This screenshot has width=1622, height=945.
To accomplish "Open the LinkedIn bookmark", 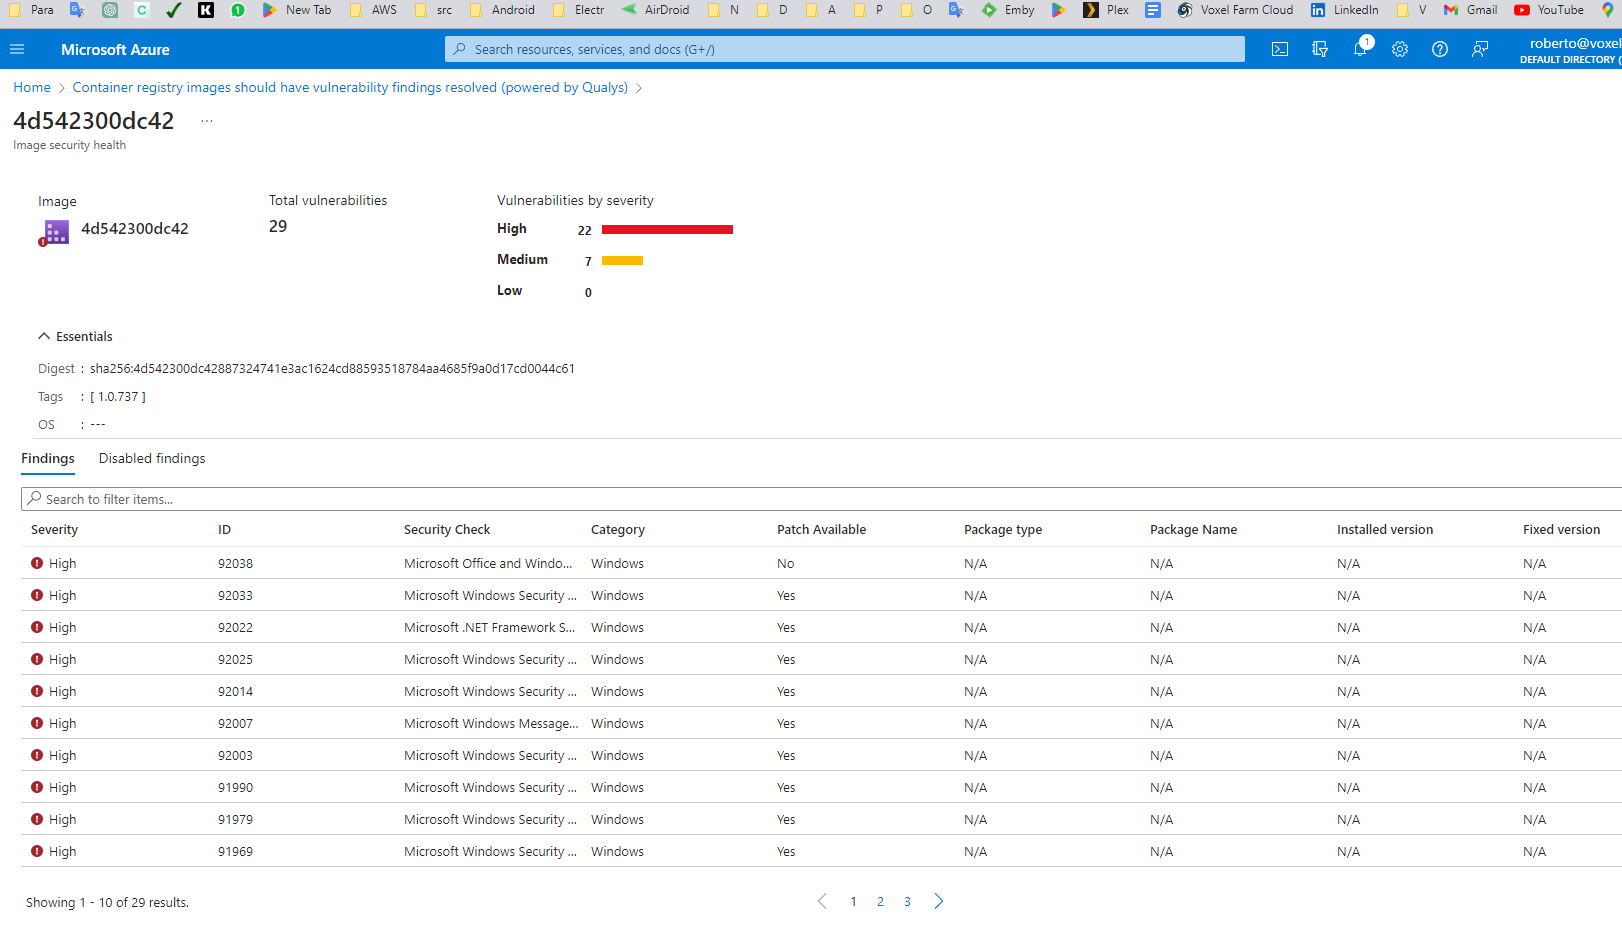I will click(1345, 10).
